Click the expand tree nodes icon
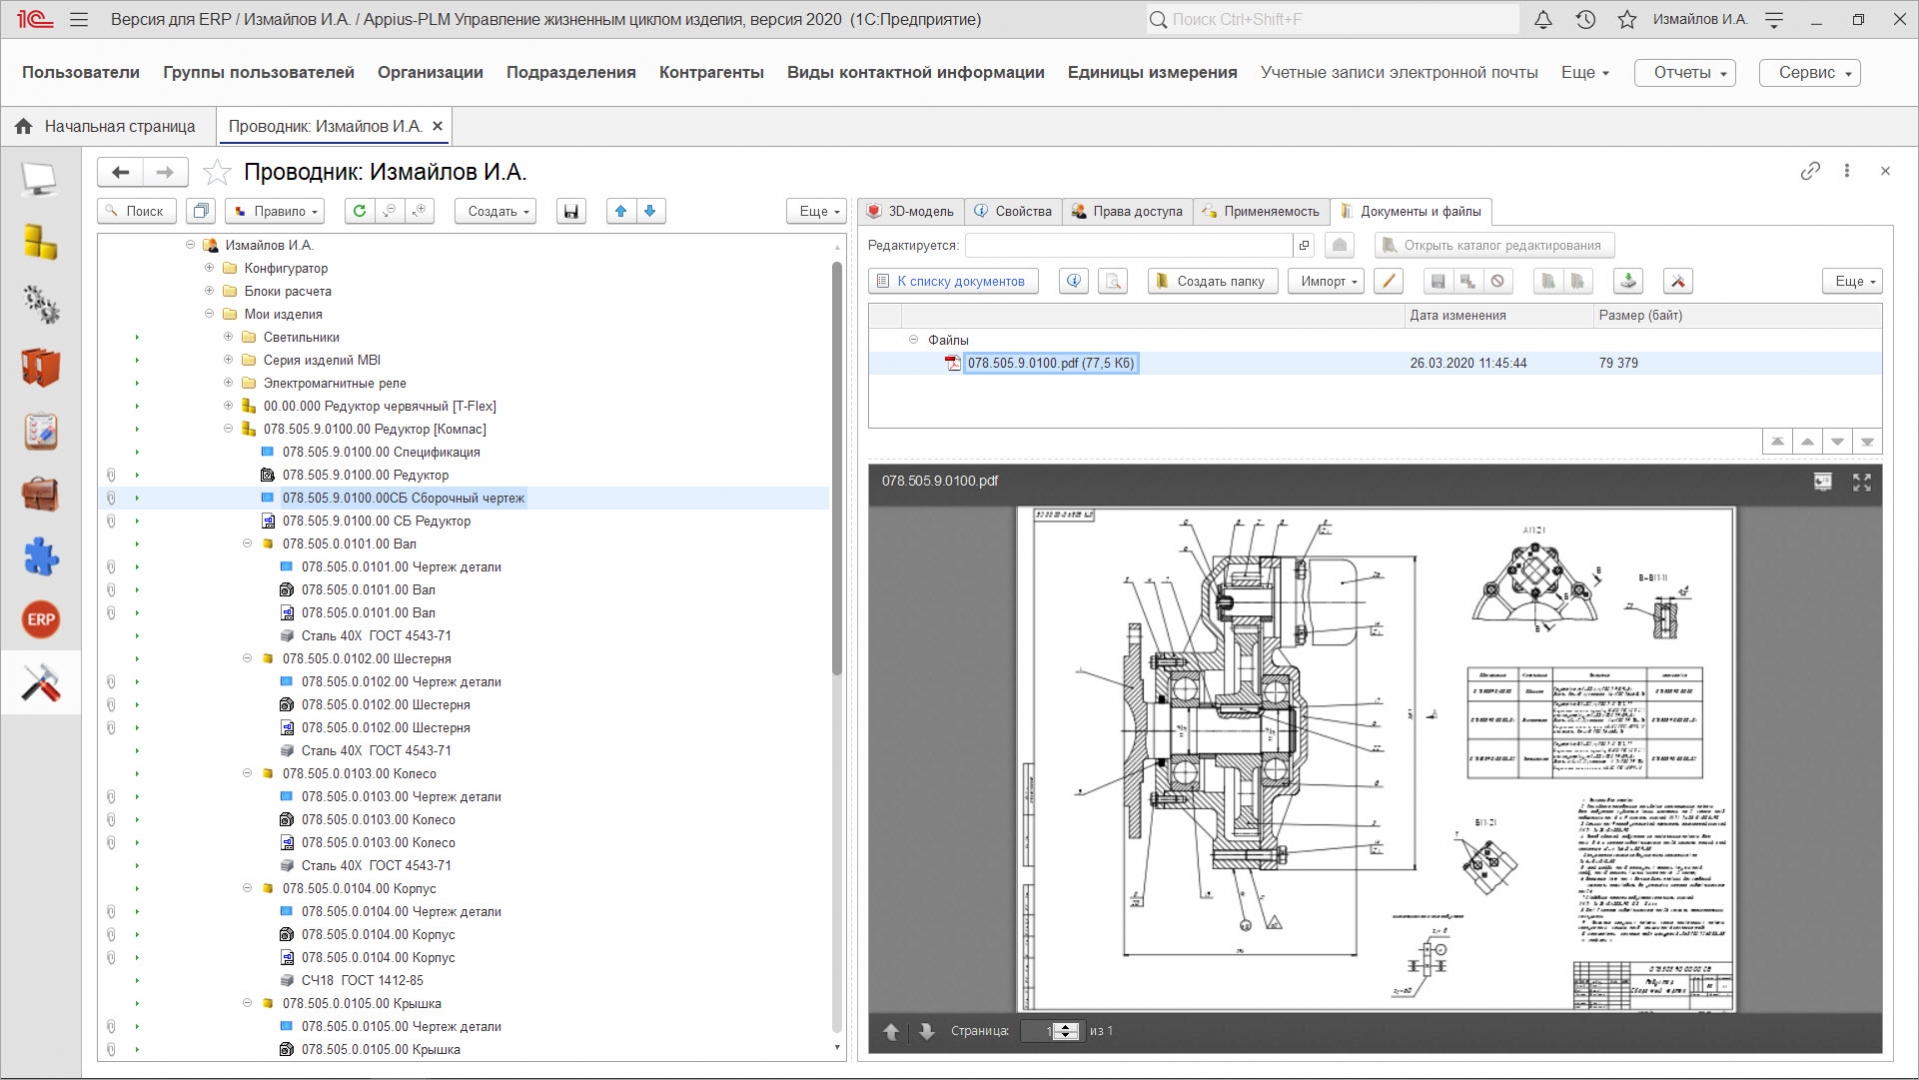The height and width of the screenshot is (1080, 1919). (x=419, y=211)
